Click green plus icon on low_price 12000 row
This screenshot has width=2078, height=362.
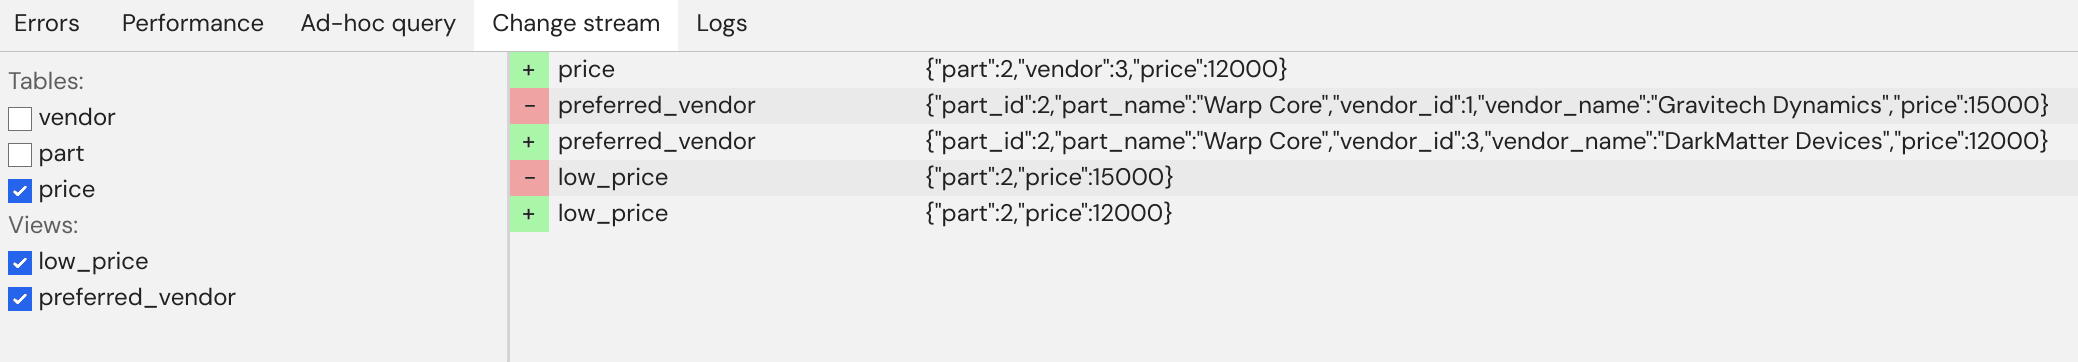tap(529, 214)
